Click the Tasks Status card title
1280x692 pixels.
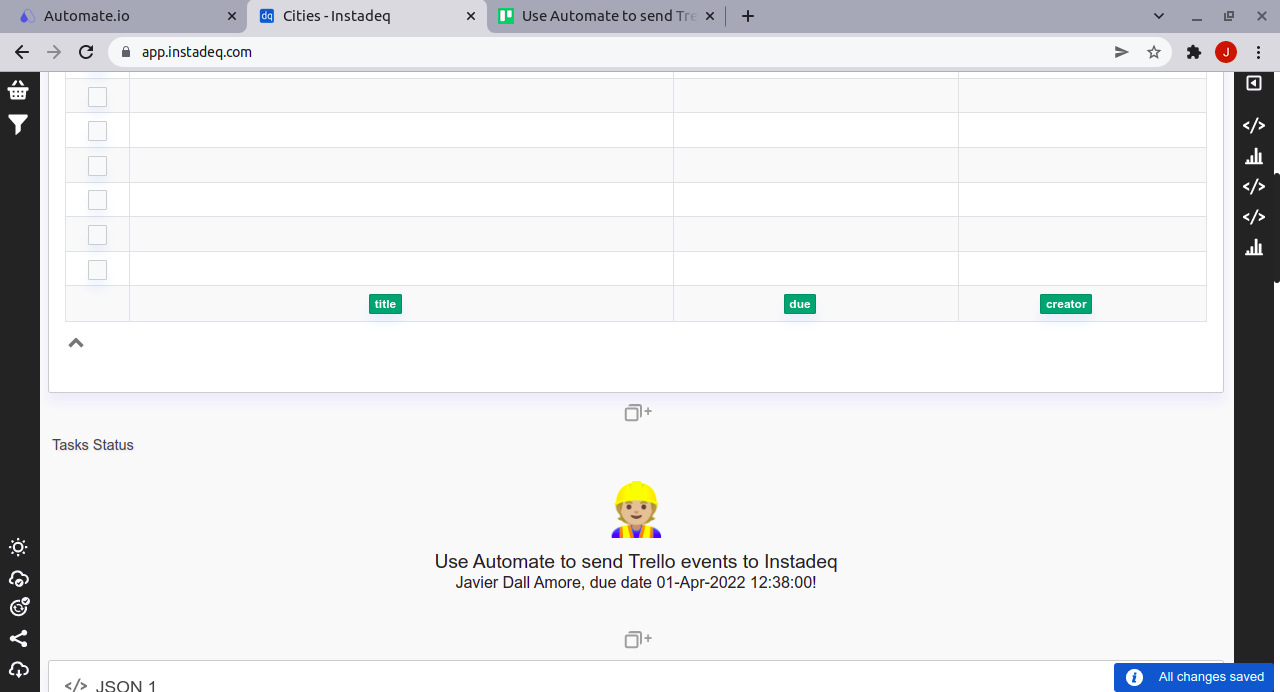93,445
